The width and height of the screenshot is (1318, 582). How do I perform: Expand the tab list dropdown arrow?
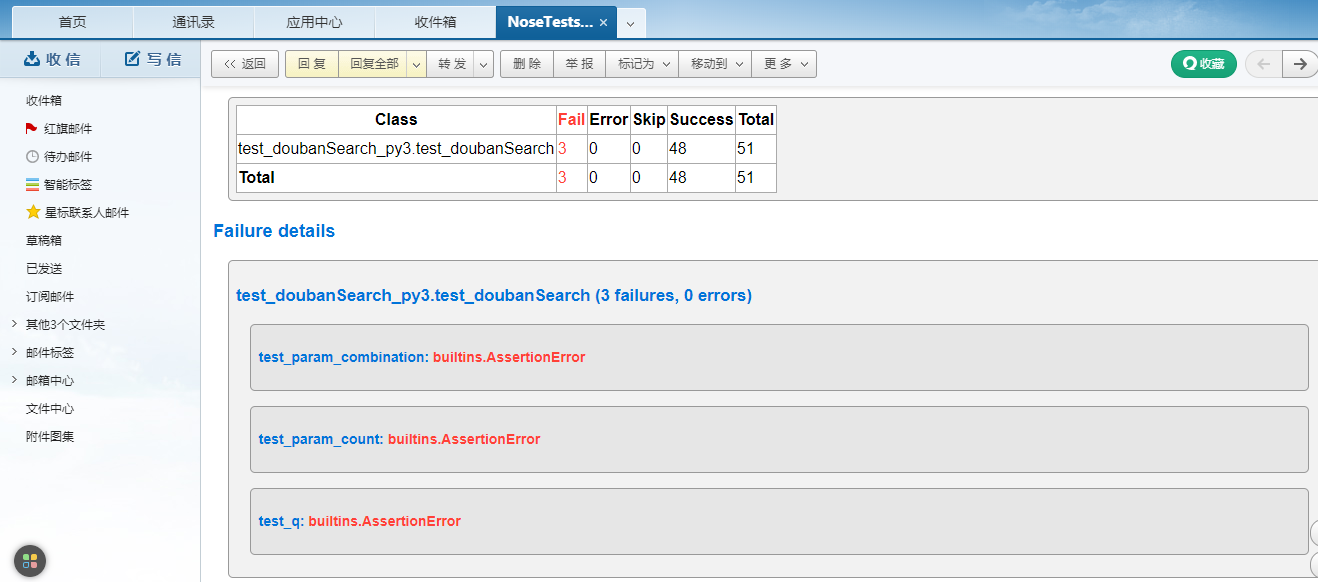click(x=631, y=23)
